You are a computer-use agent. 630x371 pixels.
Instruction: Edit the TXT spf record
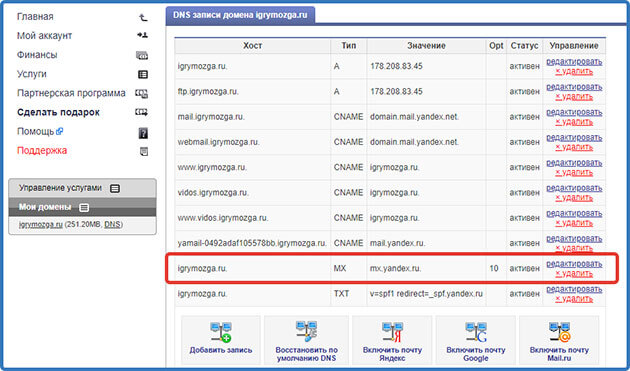pos(574,290)
